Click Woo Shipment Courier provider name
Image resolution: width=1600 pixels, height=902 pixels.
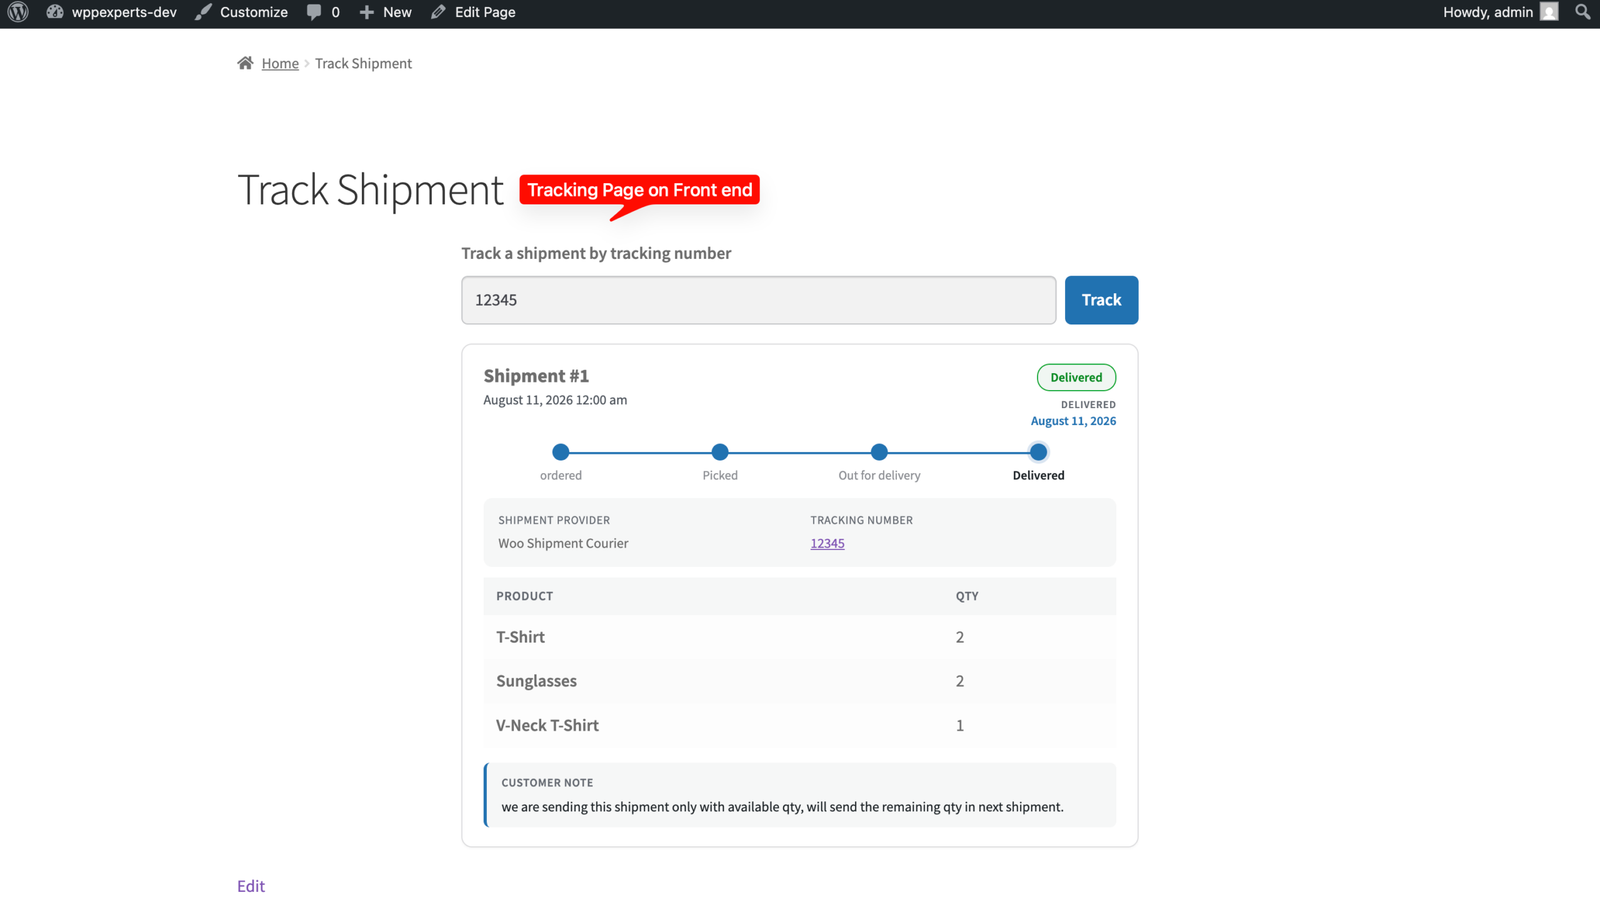[563, 543]
